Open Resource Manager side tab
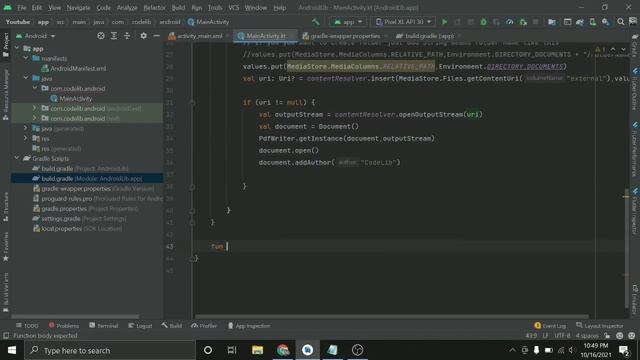 (5, 95)
